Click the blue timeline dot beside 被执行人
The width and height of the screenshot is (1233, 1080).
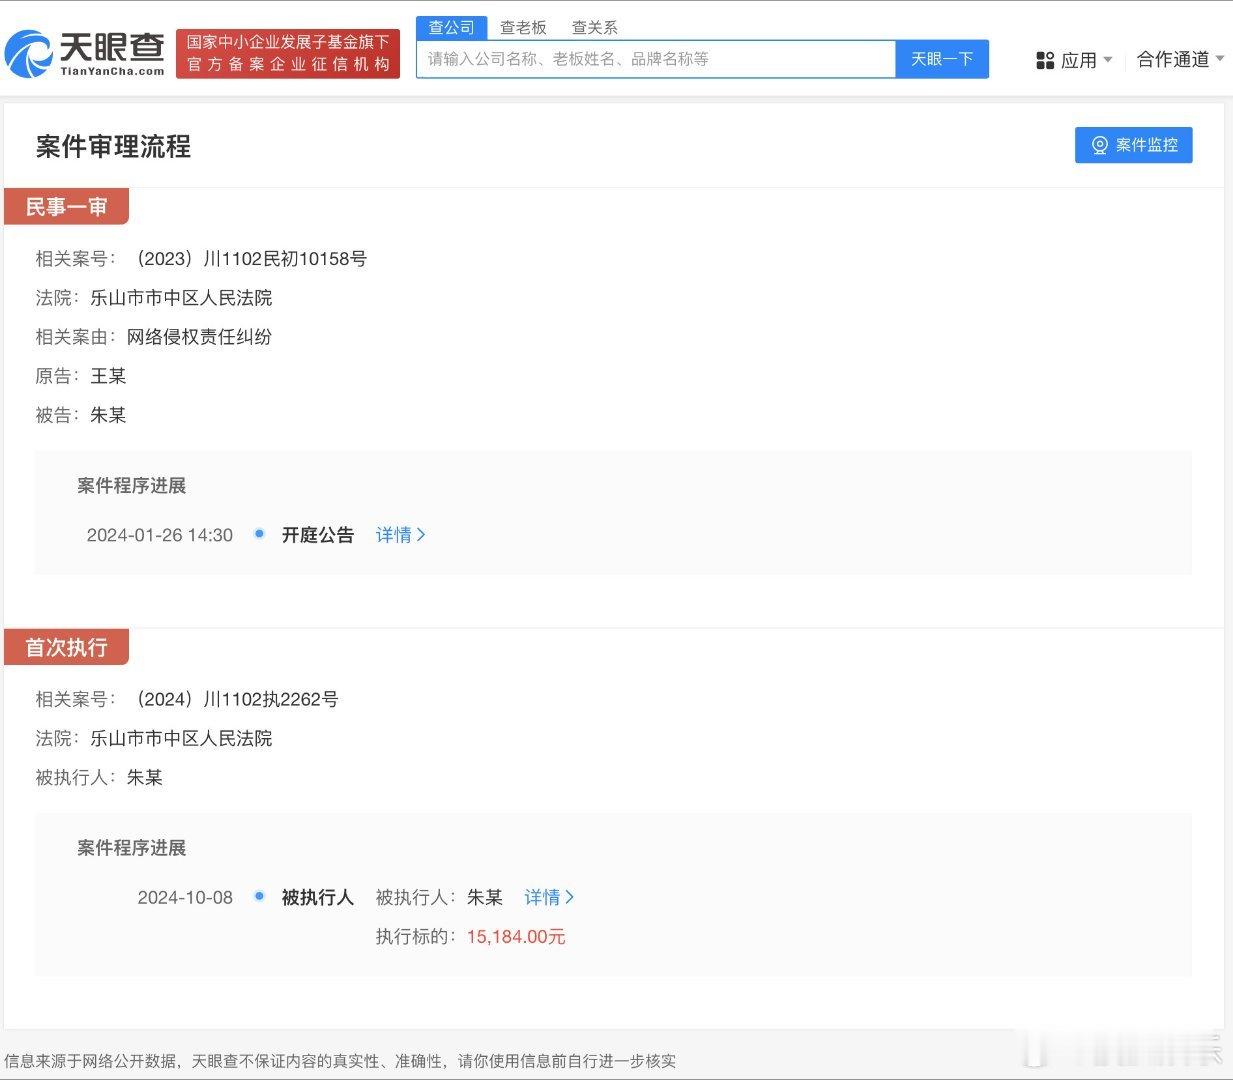[x=259, y=897]
